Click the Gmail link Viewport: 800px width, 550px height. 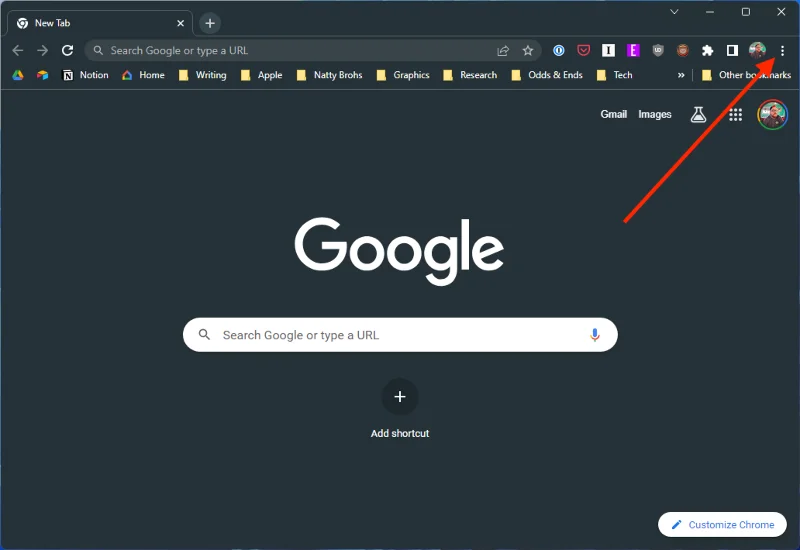point(613,114)
